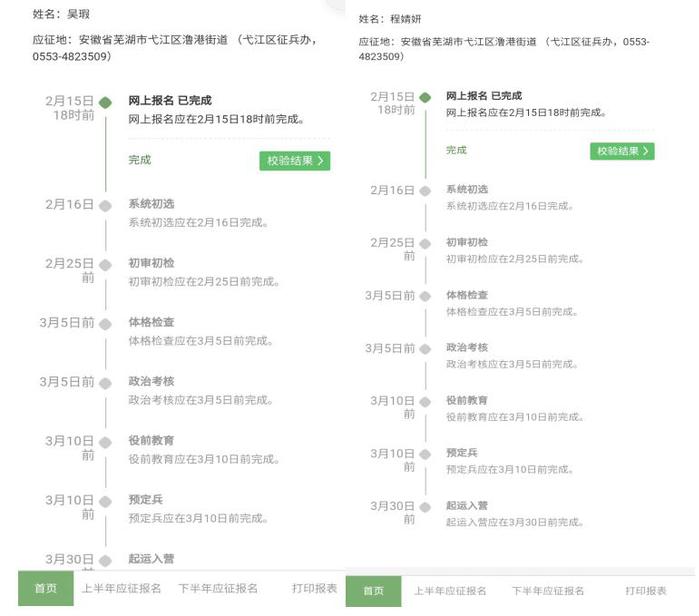699x616 pixels.
Task: Open 校验结果 in 程婧妍's panel
Action: click(x=621, y=151)
